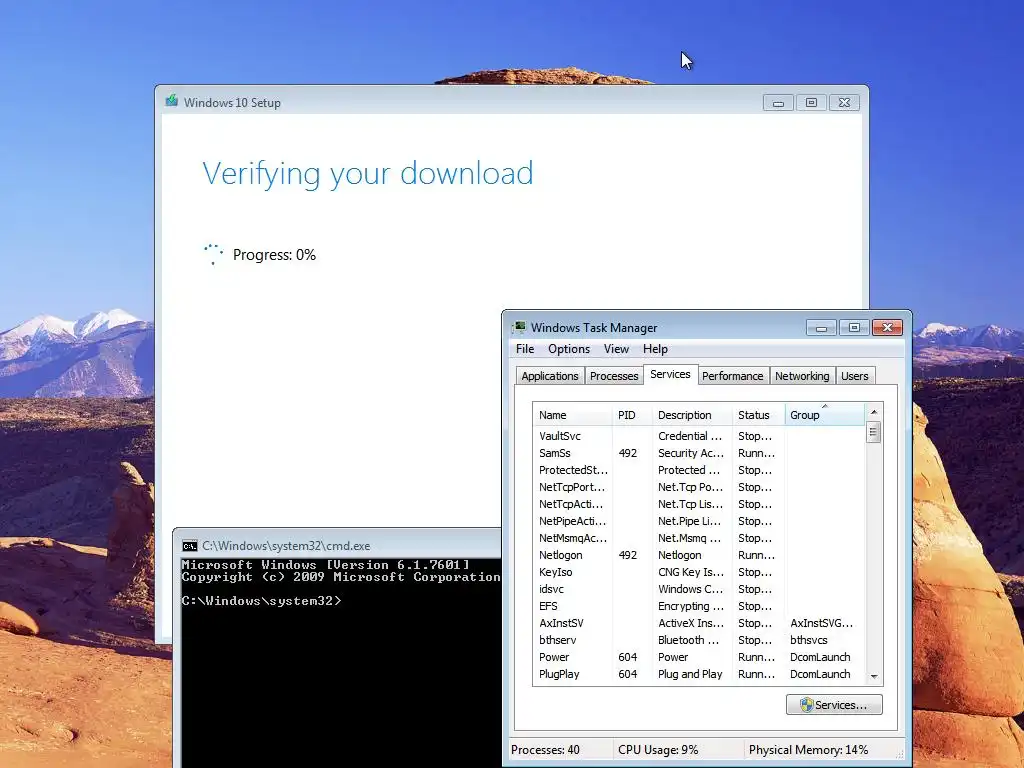Select the NetMsmqAc... service row

pyautogui.click(x=698, y=537)
